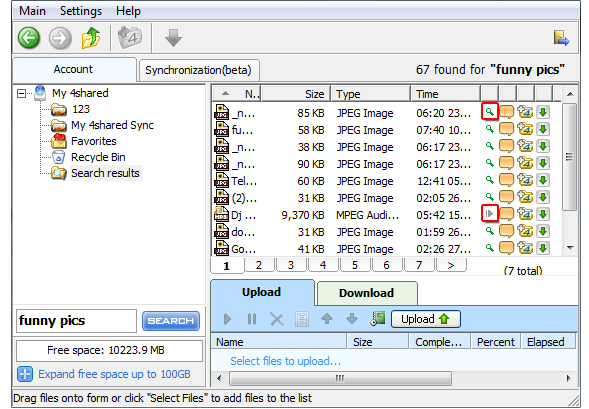Click the preview magnifier for first JPEG
Screen dimensions: 589x409
[x=489, y=112]
